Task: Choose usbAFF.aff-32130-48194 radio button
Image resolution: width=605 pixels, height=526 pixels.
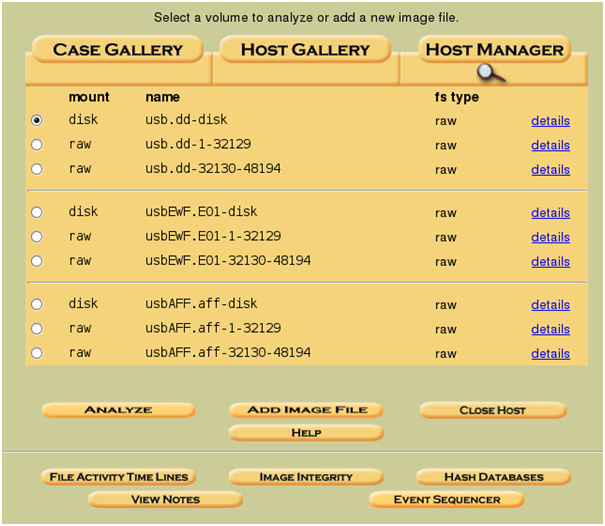Action: coord(37,353)
